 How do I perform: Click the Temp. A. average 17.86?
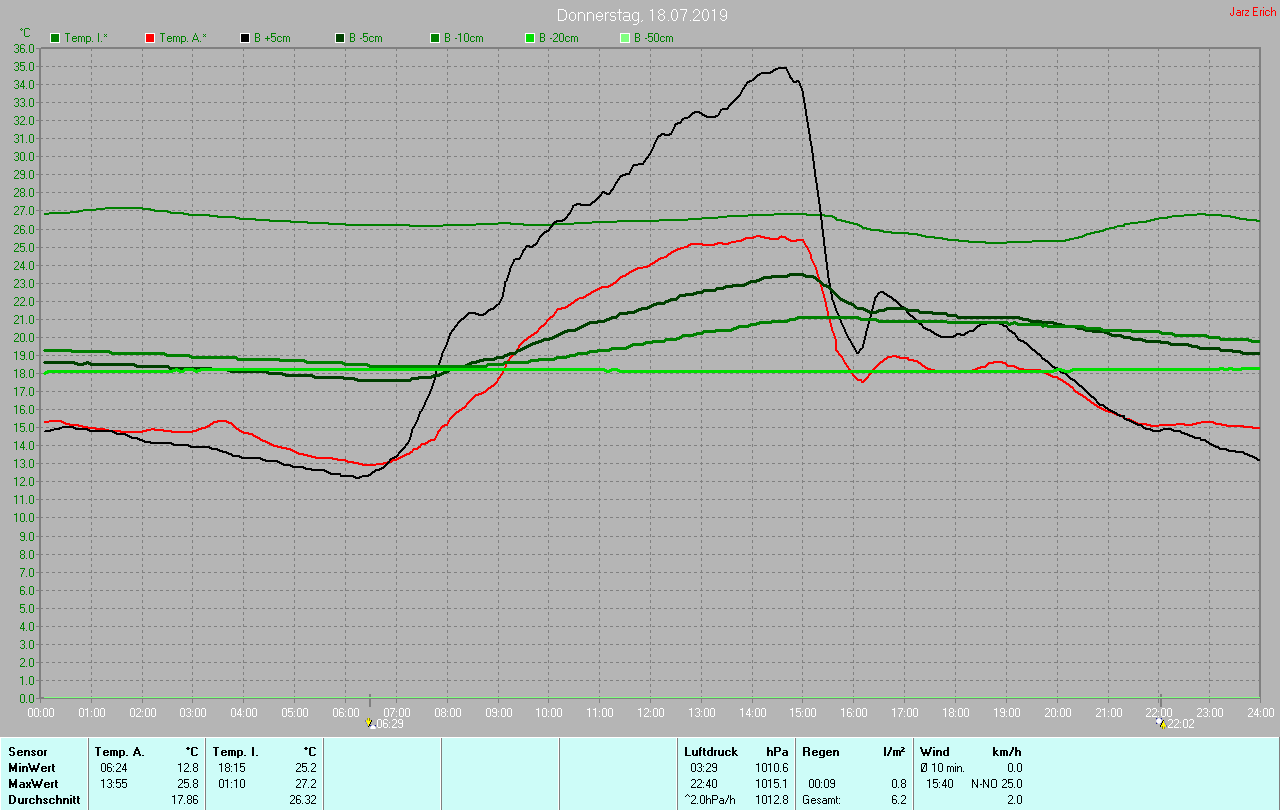pos(184,799)
